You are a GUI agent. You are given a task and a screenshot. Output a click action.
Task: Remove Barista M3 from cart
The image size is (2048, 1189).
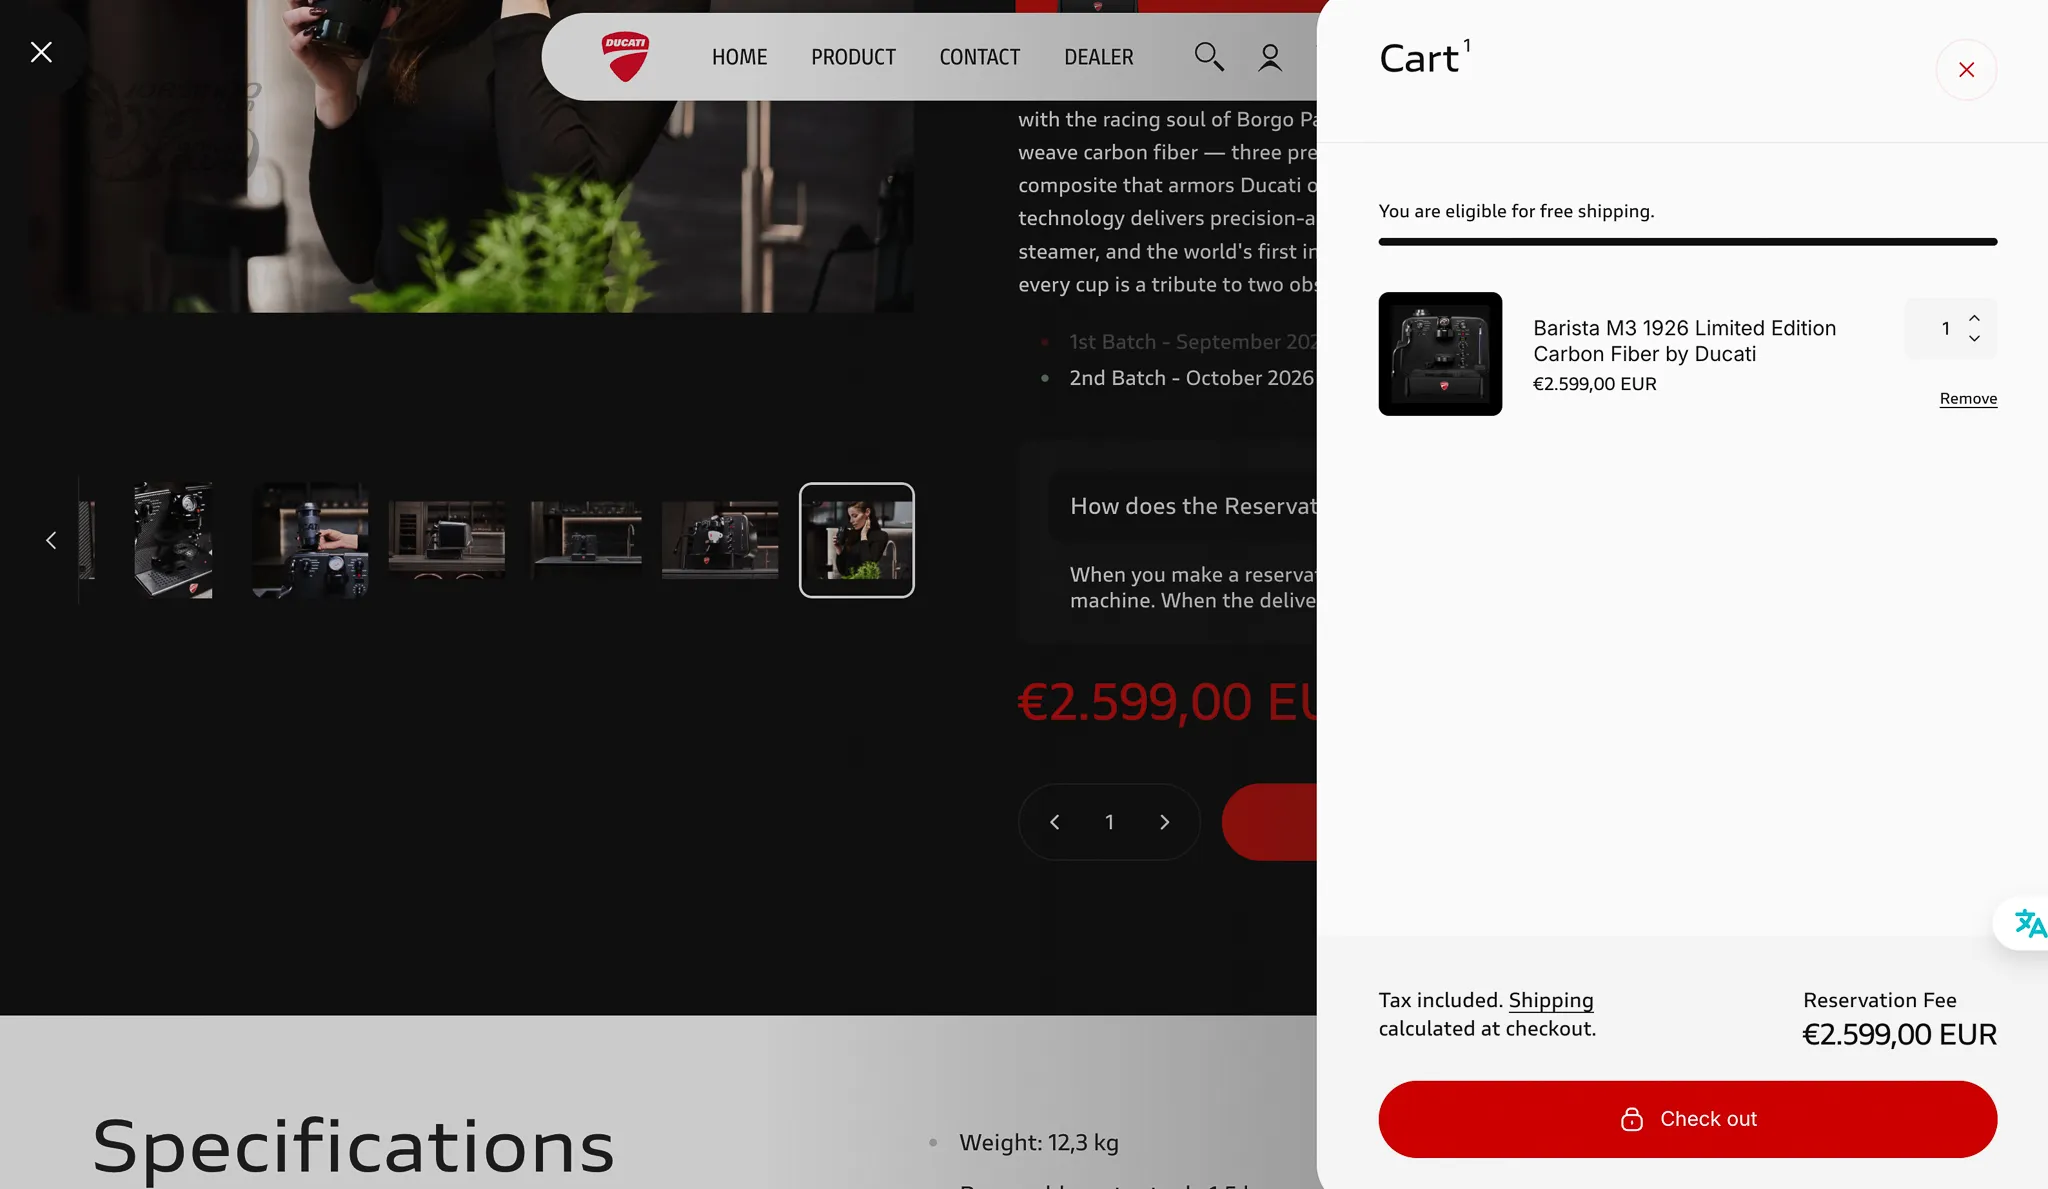(x=1968, y=399)
